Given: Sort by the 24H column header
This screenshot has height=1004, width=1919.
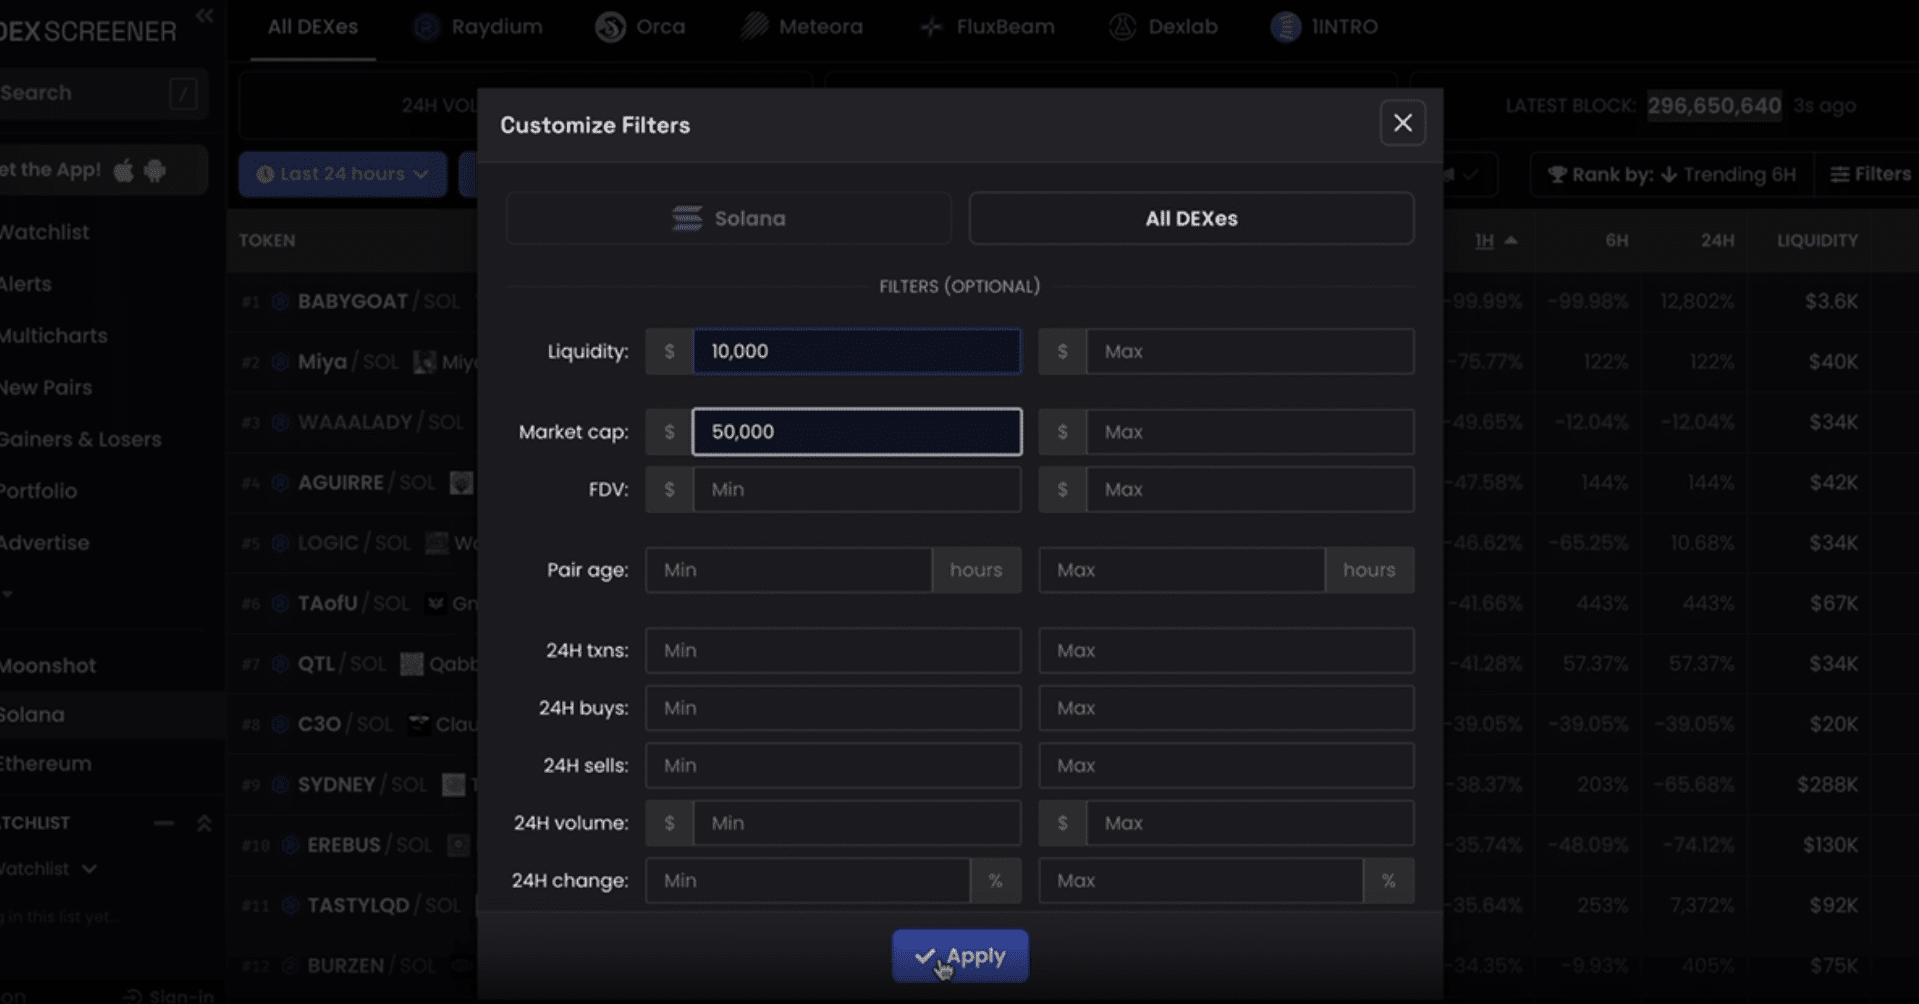Looking at the screenshot, I should [x=1717, y=241].
